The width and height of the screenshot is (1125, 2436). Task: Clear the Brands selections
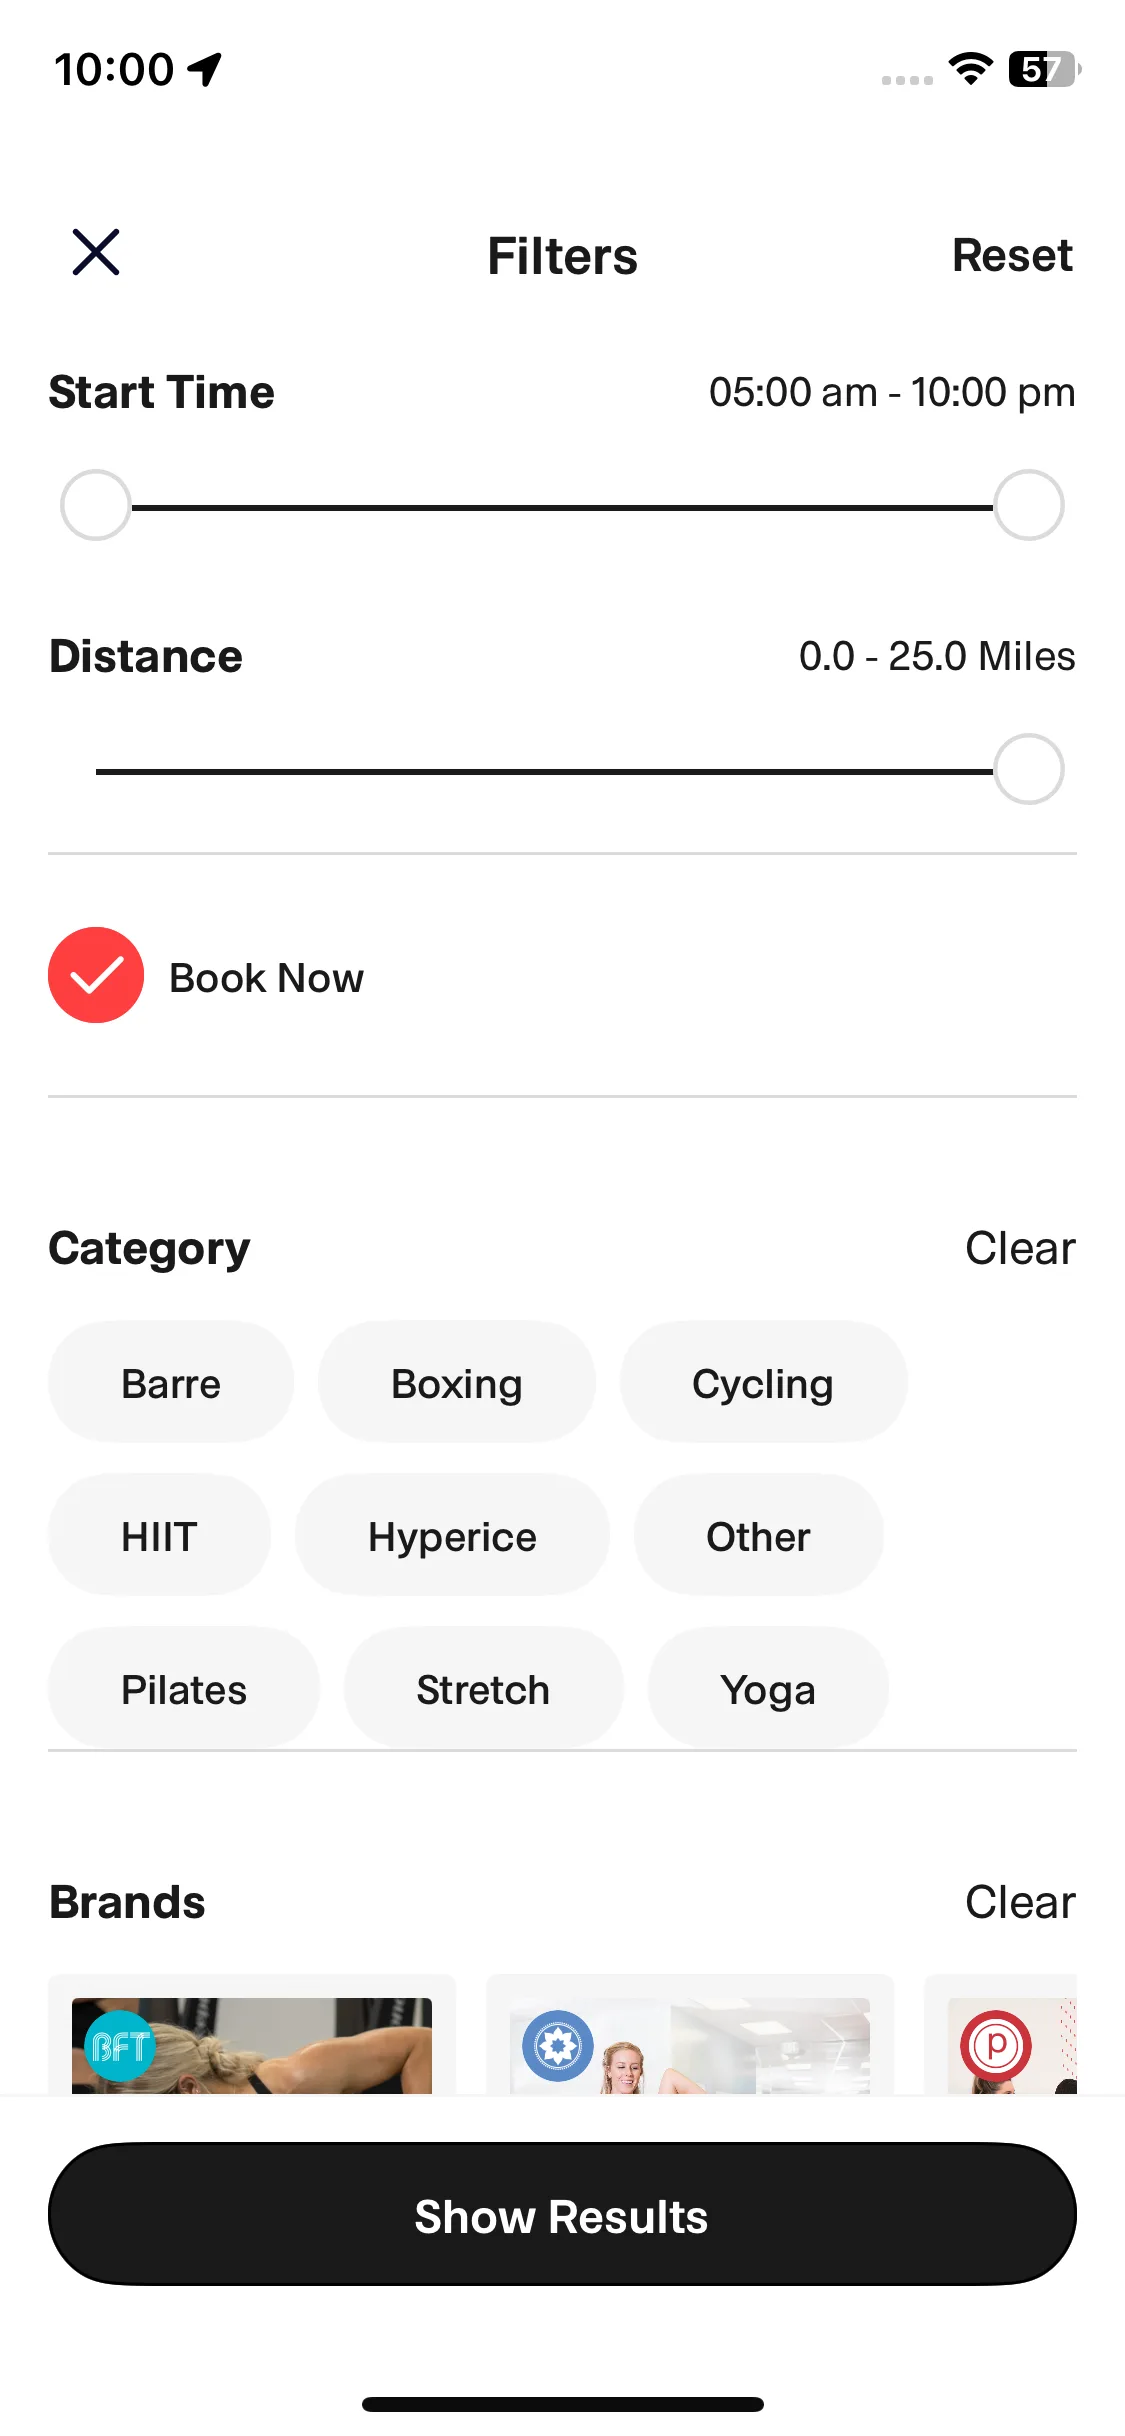[x=1020, y=1902]
